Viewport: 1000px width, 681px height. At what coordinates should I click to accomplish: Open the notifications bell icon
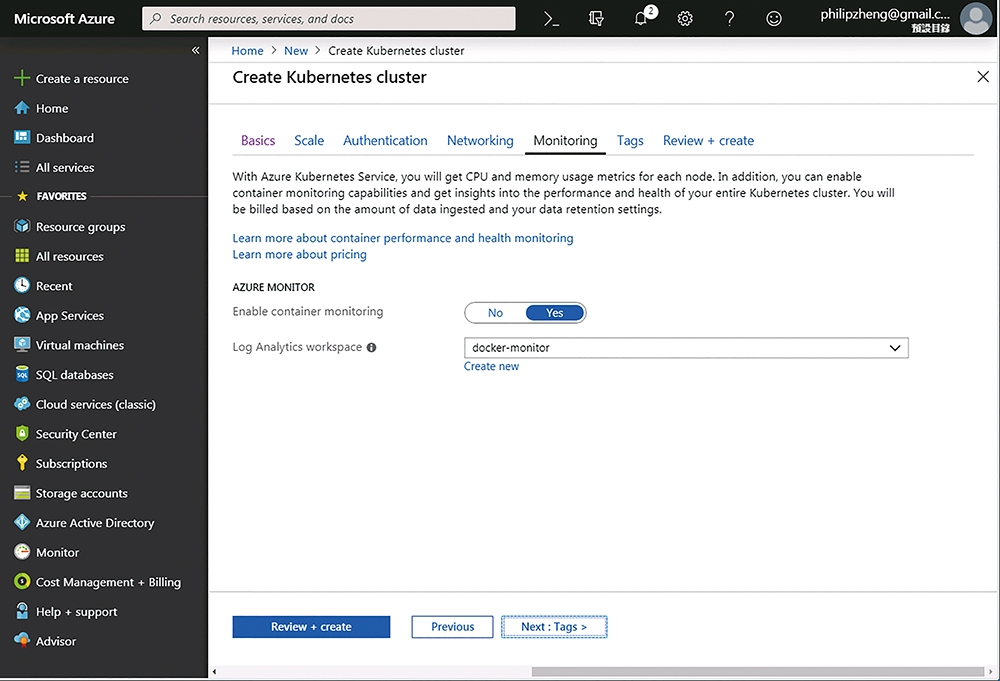641,18
